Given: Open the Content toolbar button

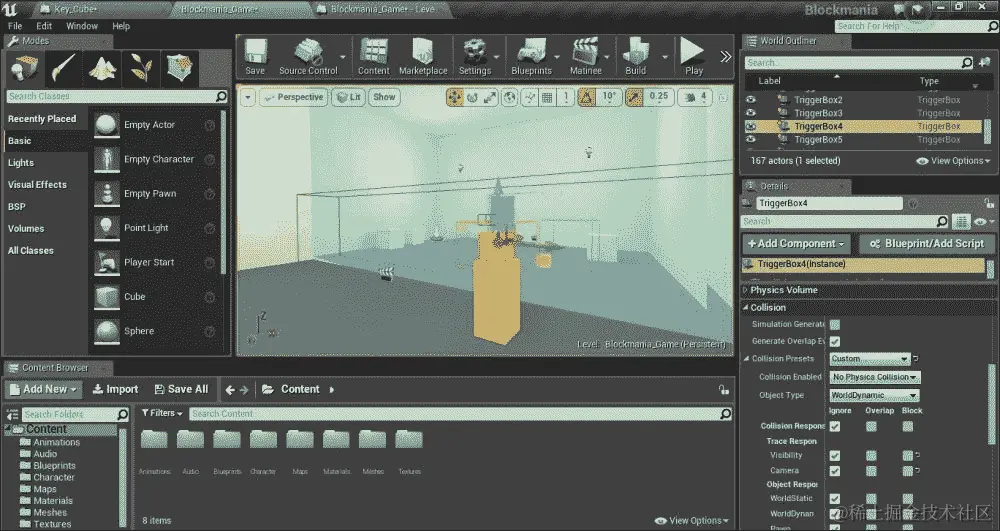Looking at the screenshot, I should point(374,56).
